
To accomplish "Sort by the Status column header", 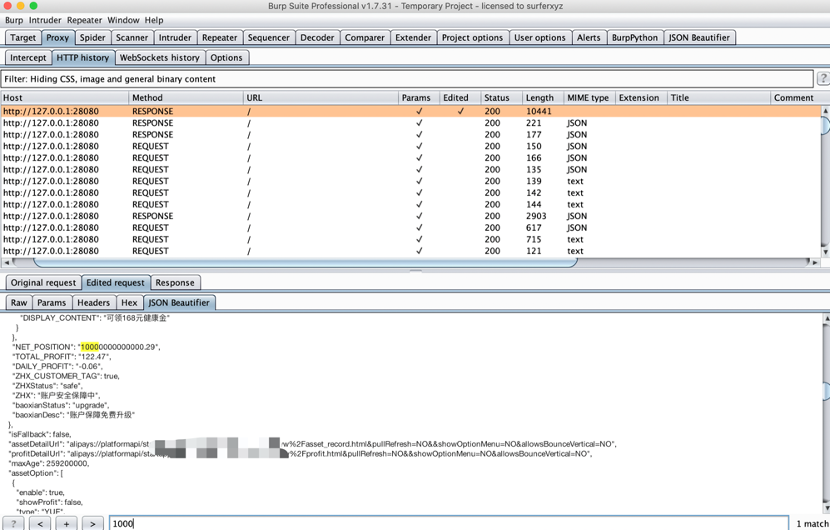I will coord(501,98).
